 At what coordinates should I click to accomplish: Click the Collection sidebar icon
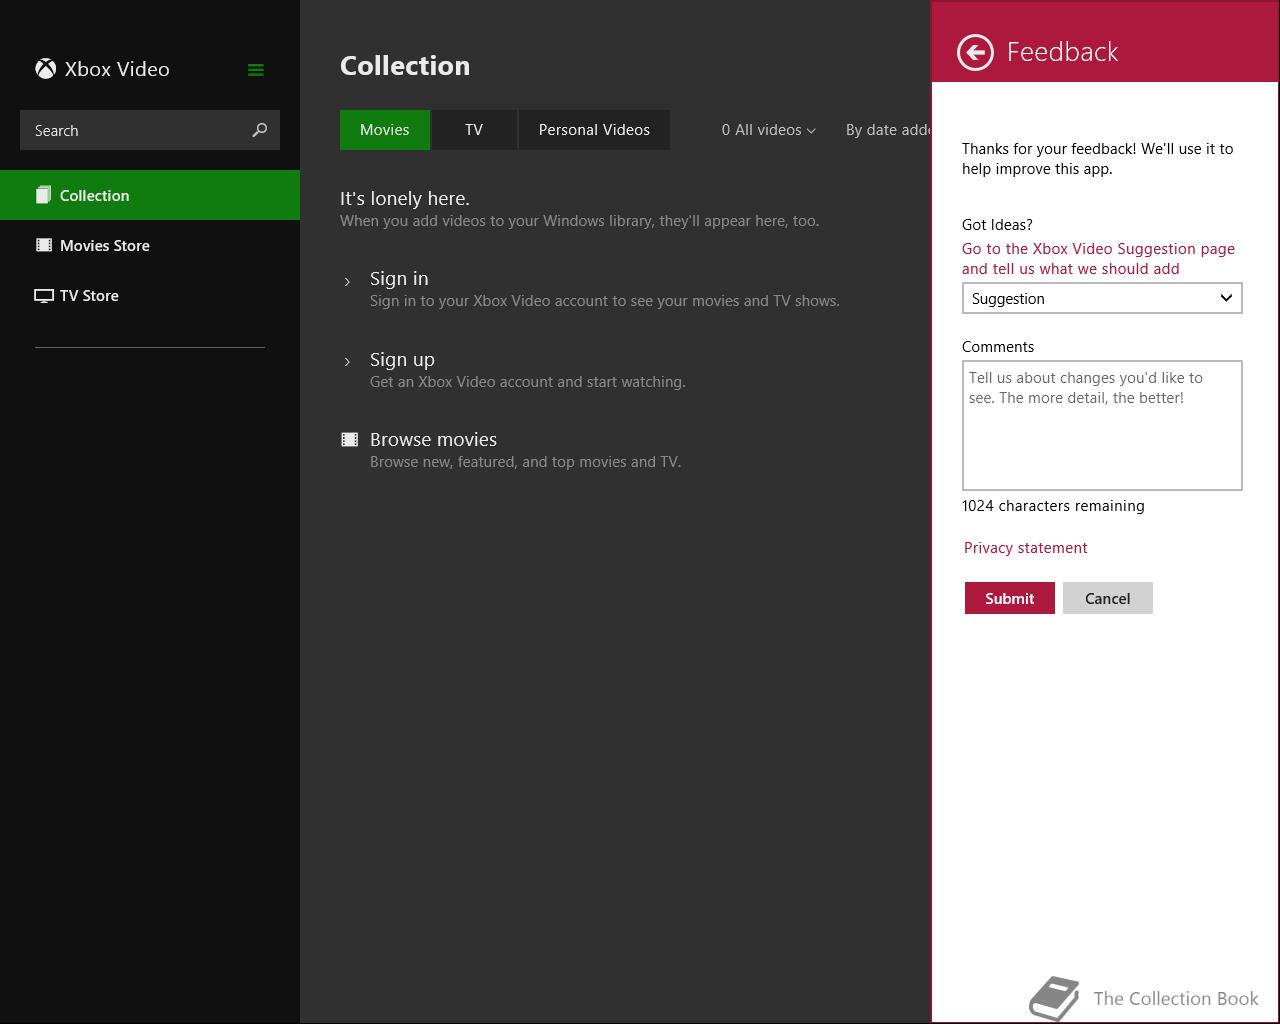tap(43, 195)
